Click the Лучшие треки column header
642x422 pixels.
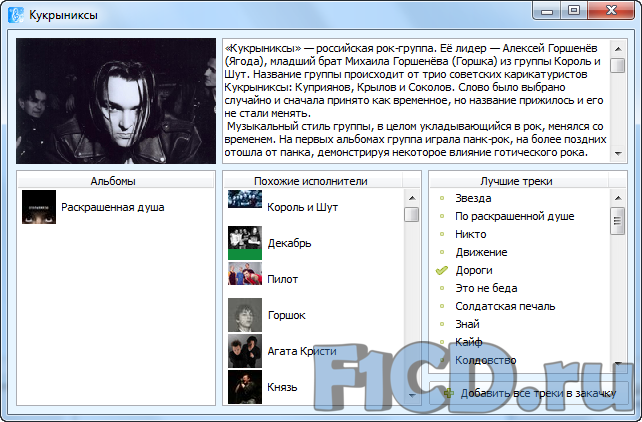point(519,181)
